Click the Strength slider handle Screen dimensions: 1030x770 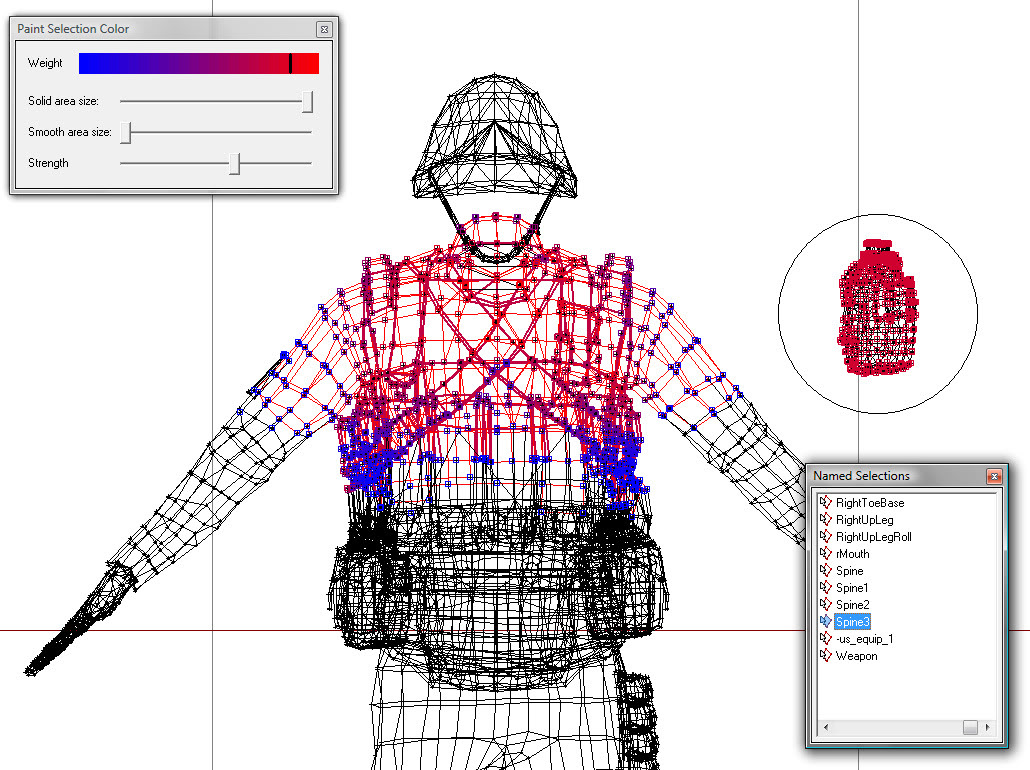tap(234, 163)
